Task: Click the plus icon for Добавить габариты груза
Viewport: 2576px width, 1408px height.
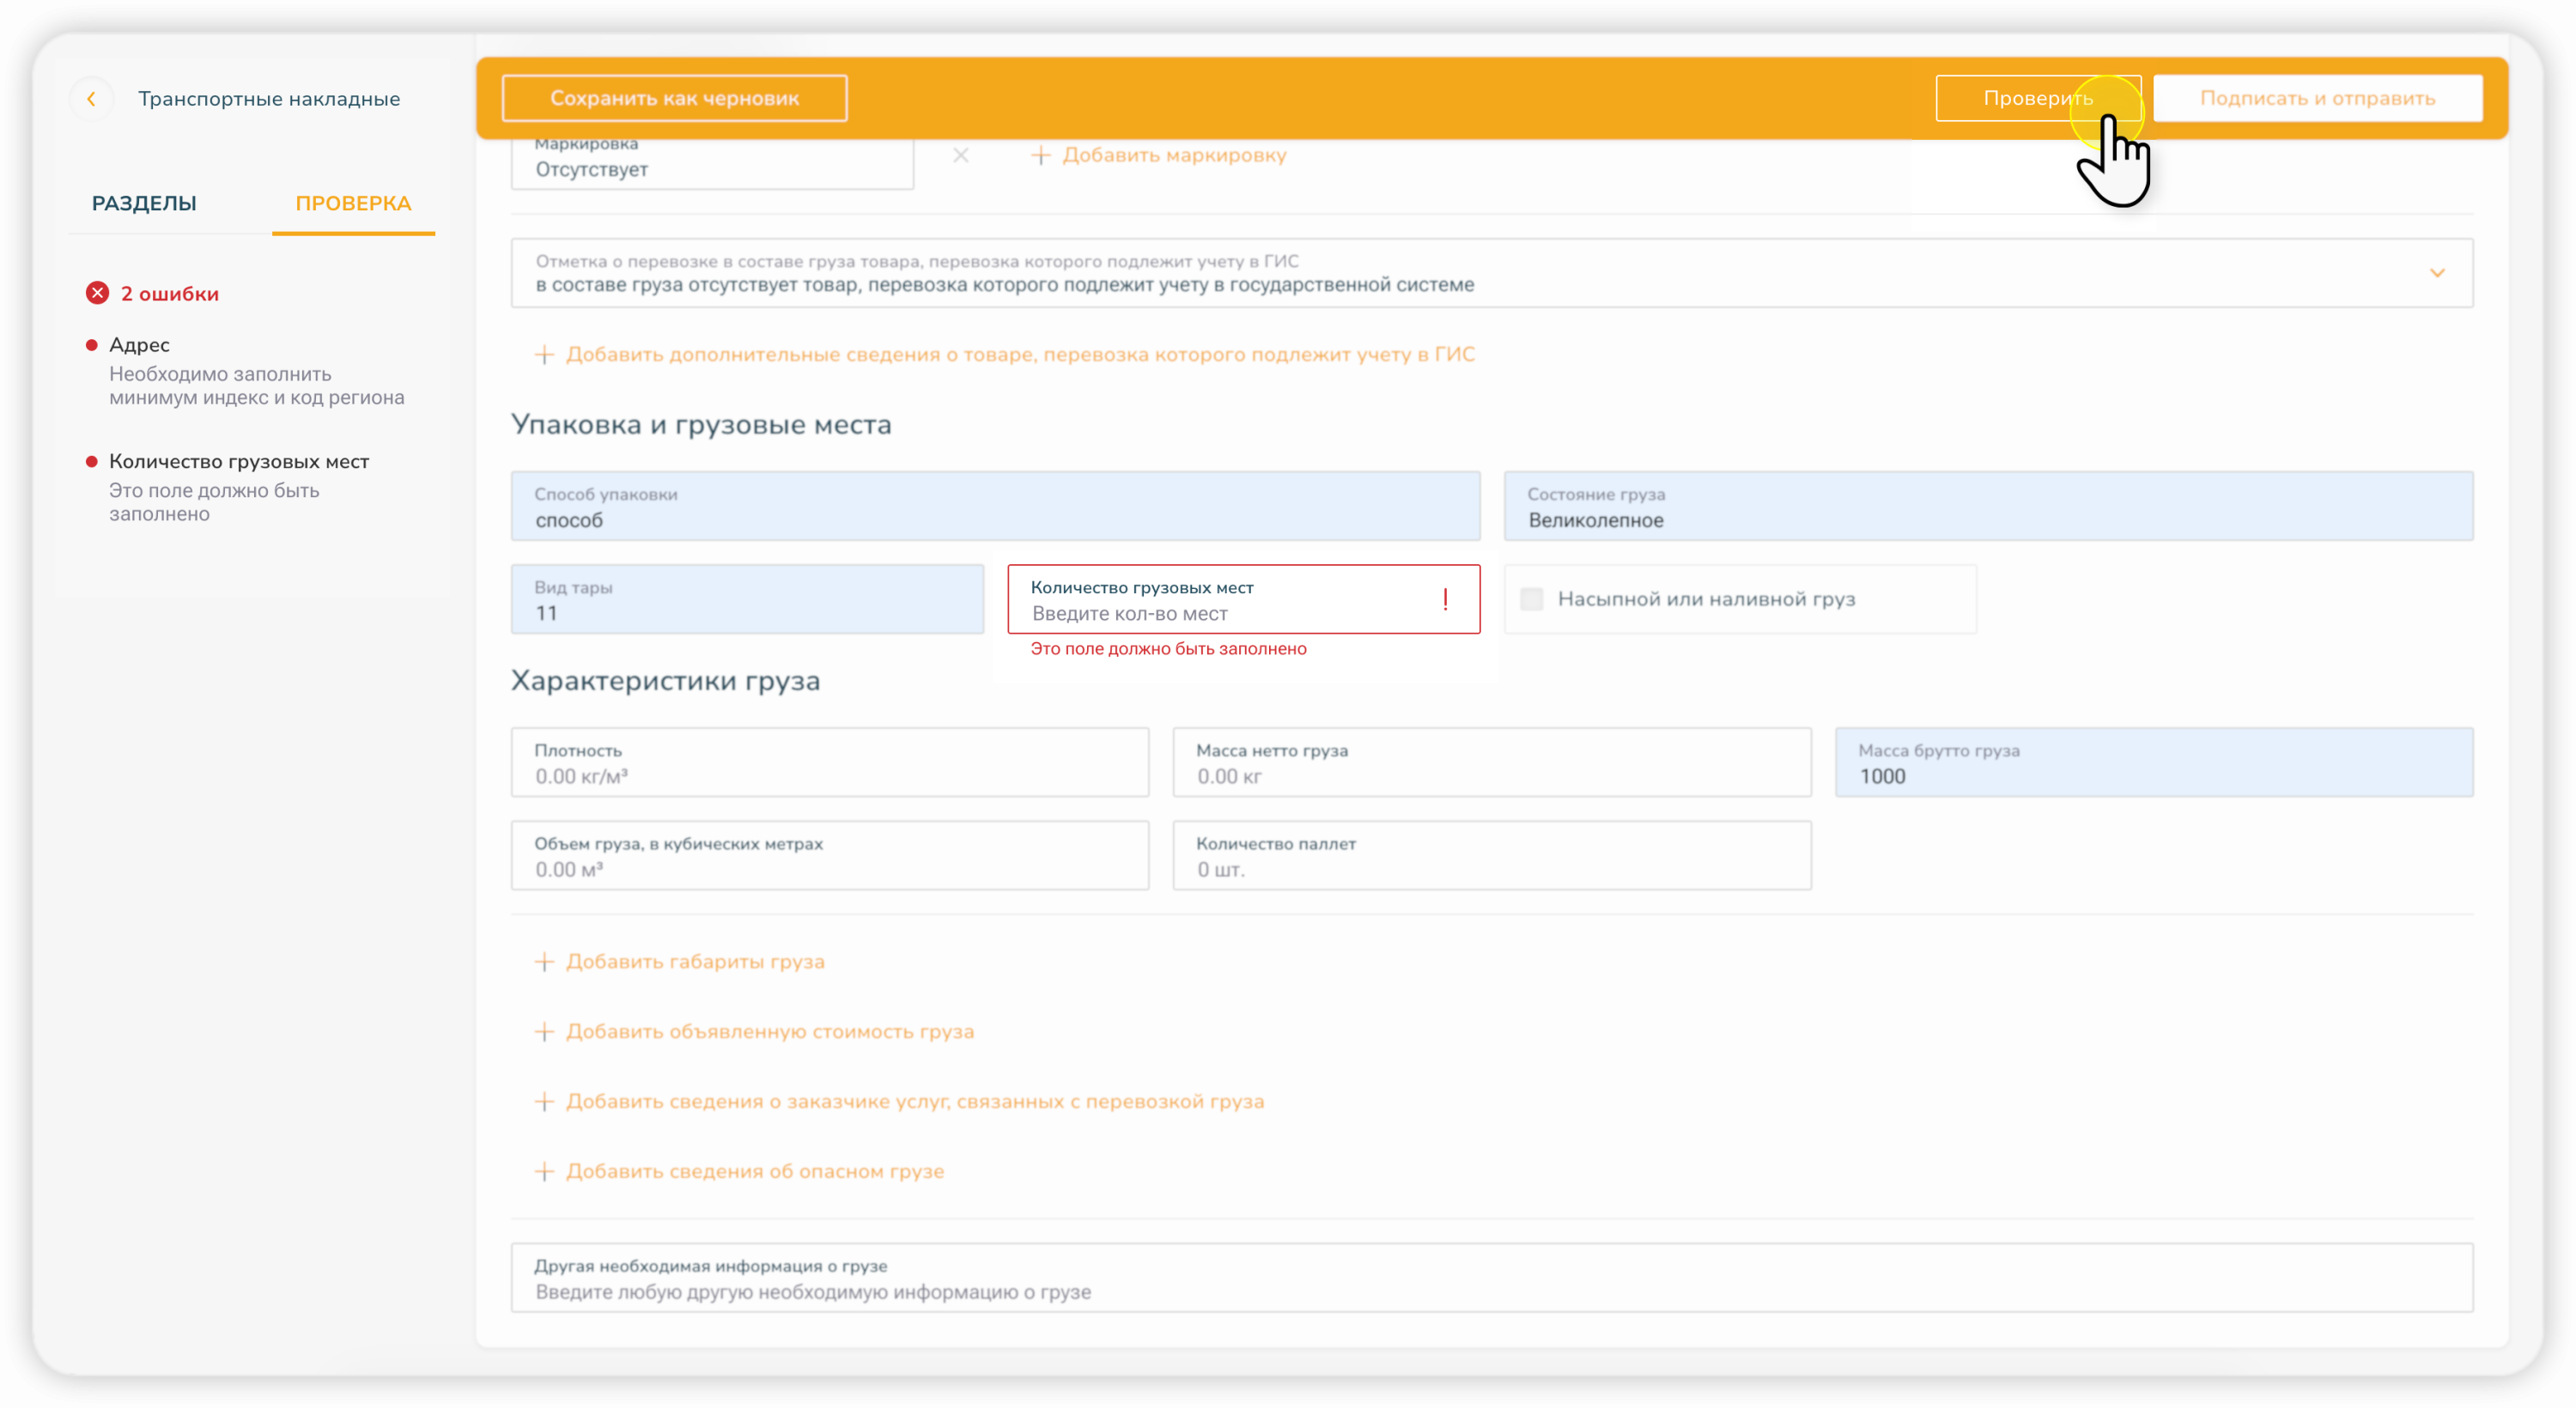Action: pos(544,962)
